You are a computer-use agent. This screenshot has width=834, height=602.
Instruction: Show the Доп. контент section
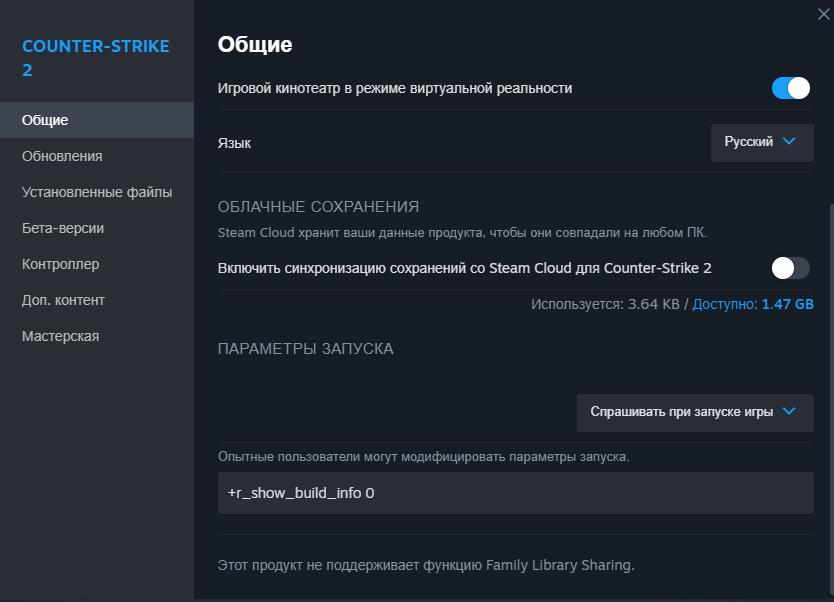pos(63,300)
